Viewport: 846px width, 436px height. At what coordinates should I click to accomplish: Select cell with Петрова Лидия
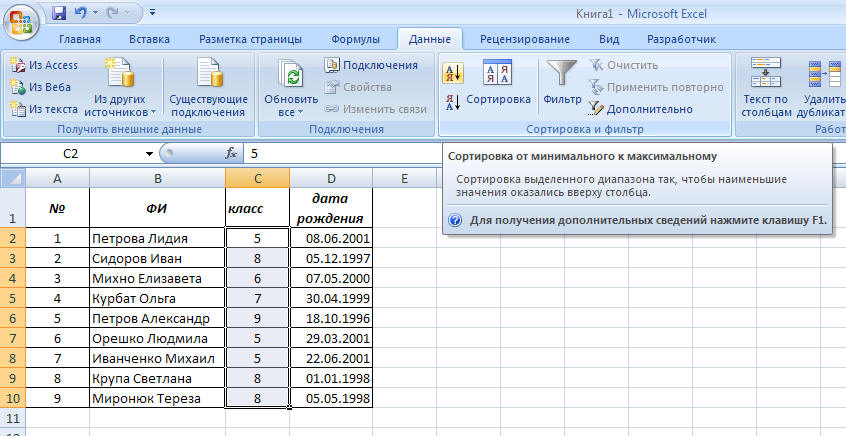[157, 239]
